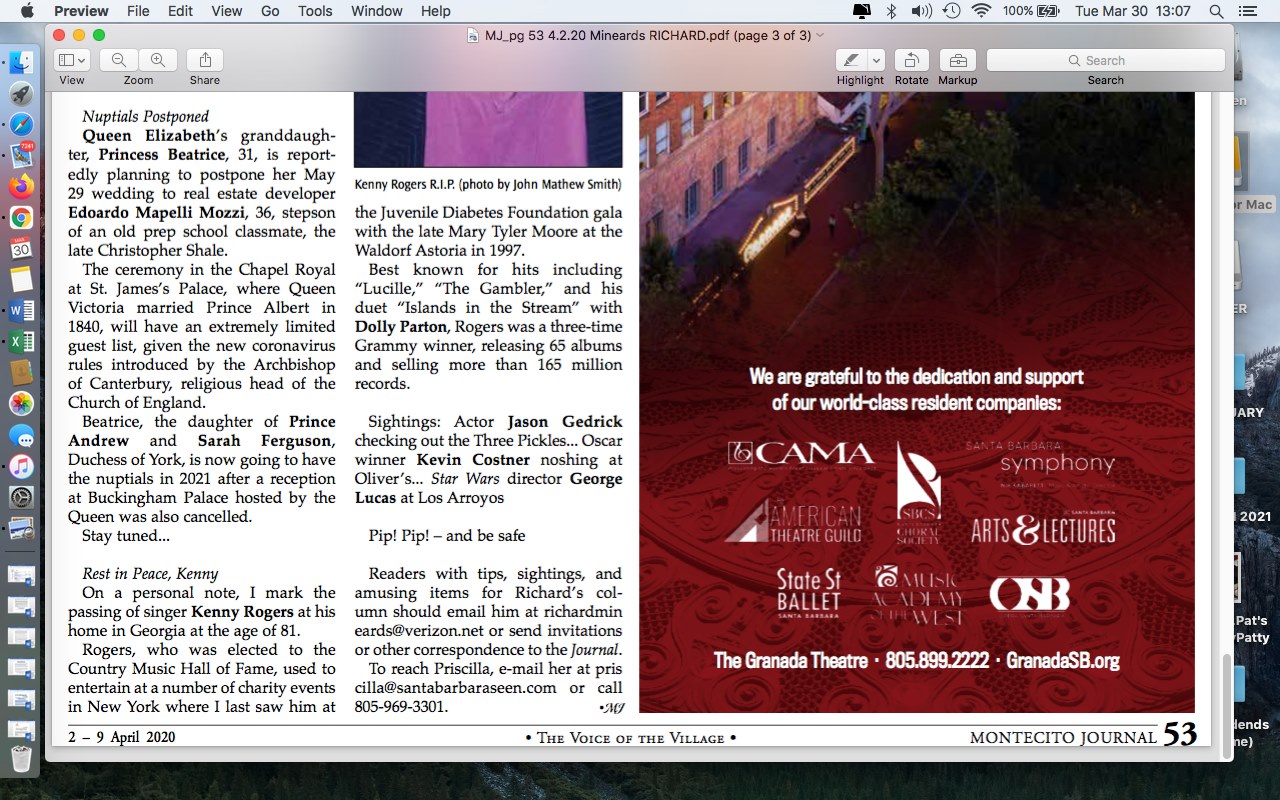Screen dimensions: 1280x800
Task: Expand the Highlight color dropdown arrow
Action: [x=876, y=60]
